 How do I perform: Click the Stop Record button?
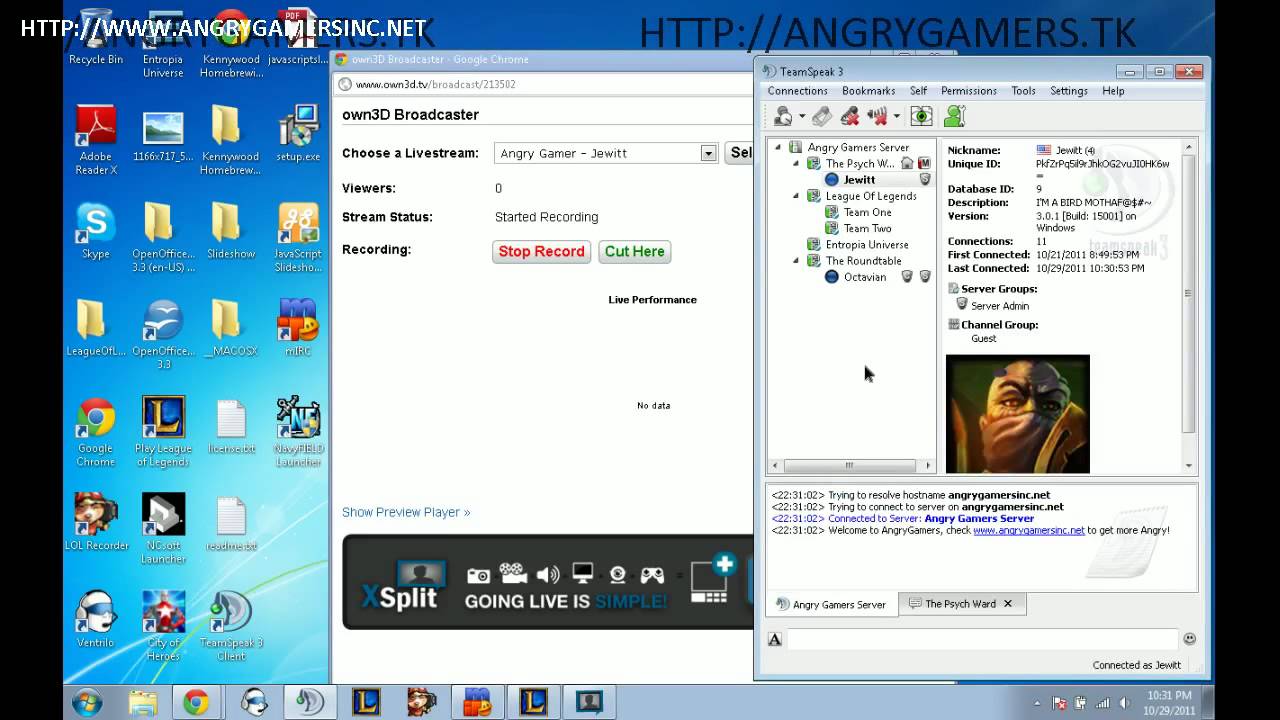[x=541, y=252]
